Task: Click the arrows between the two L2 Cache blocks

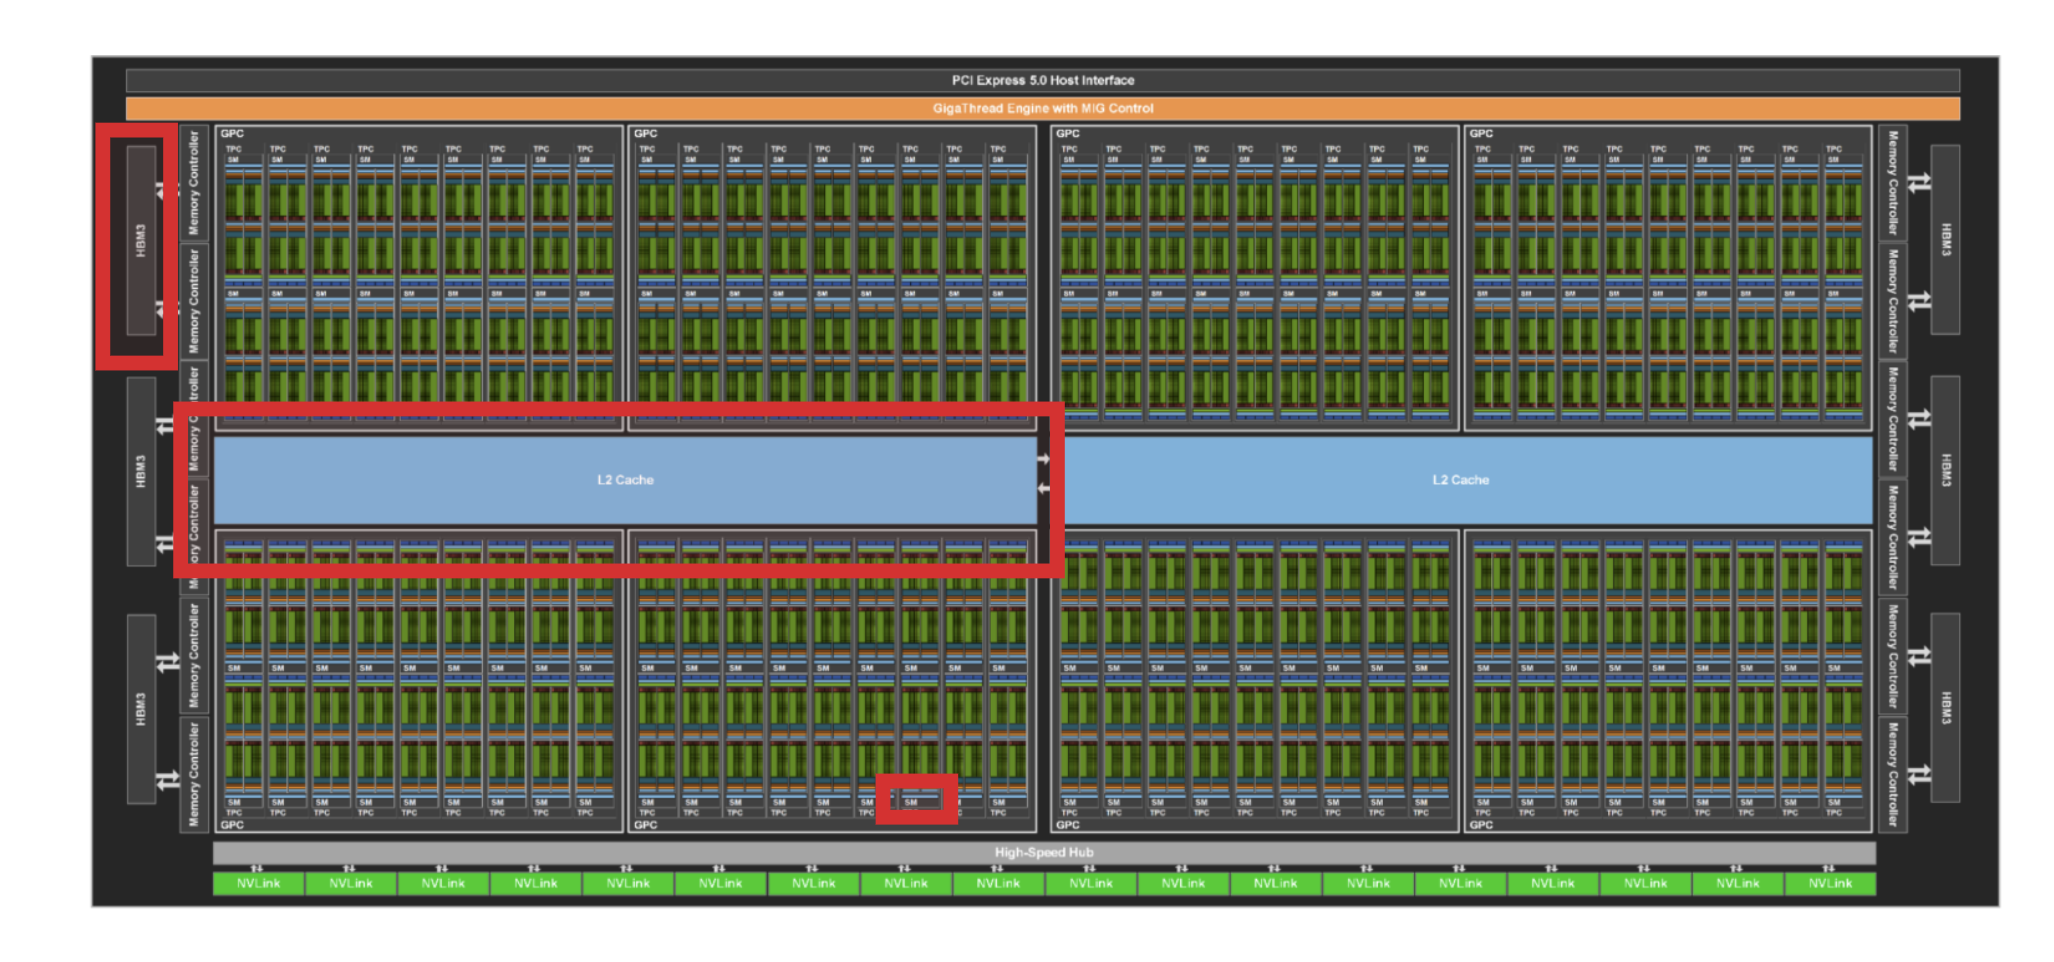Action: [1043, 473]
